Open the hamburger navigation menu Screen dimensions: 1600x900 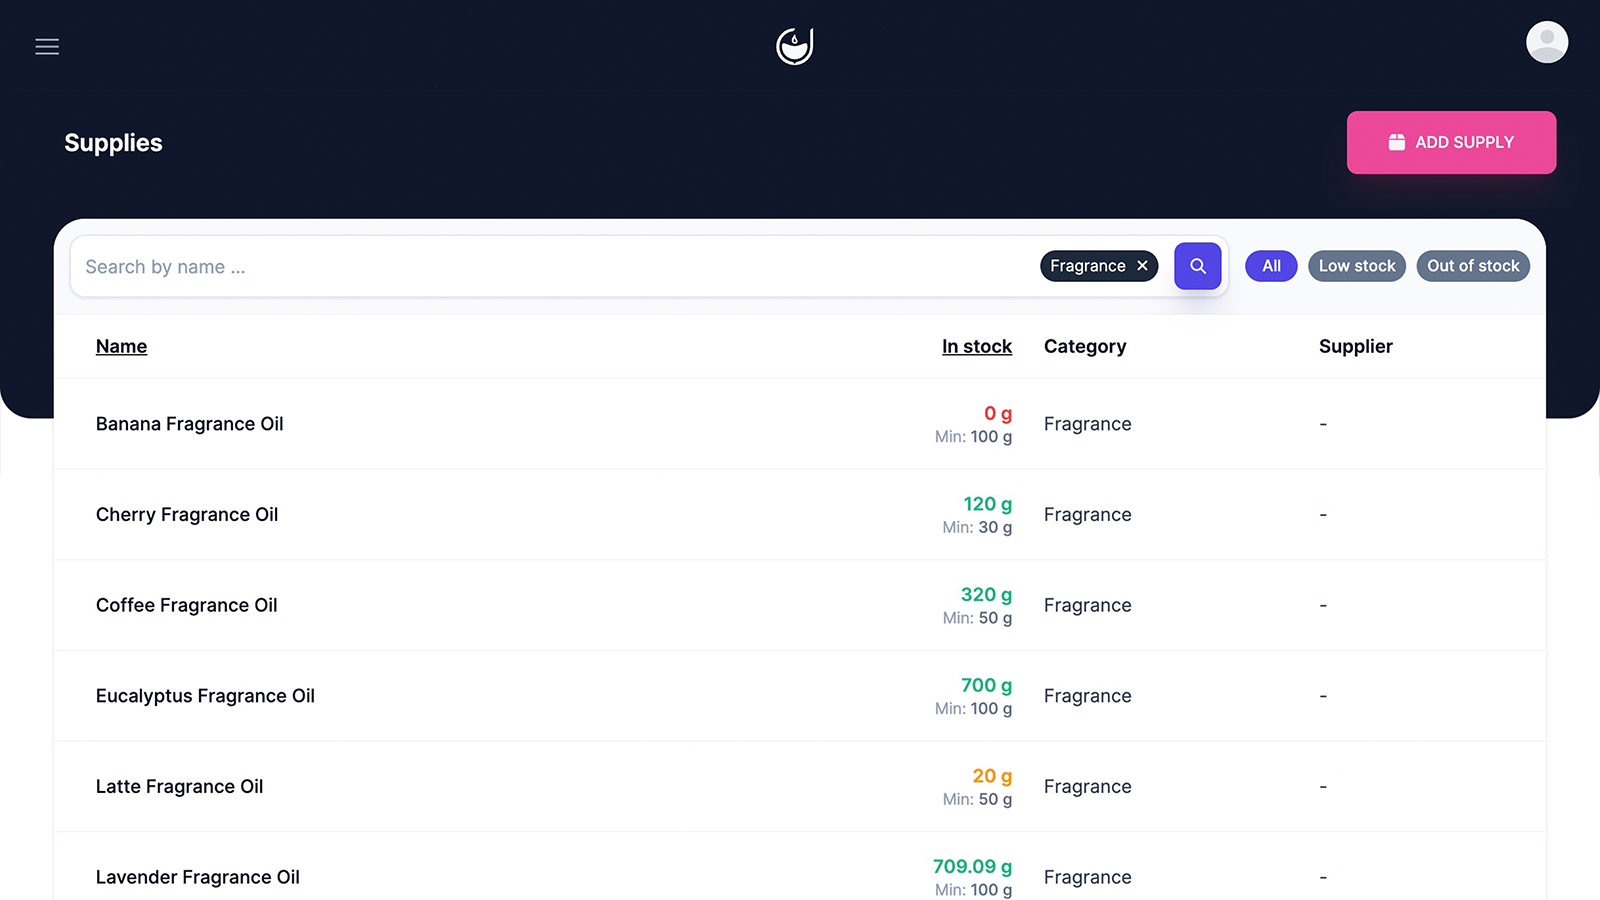47,46
